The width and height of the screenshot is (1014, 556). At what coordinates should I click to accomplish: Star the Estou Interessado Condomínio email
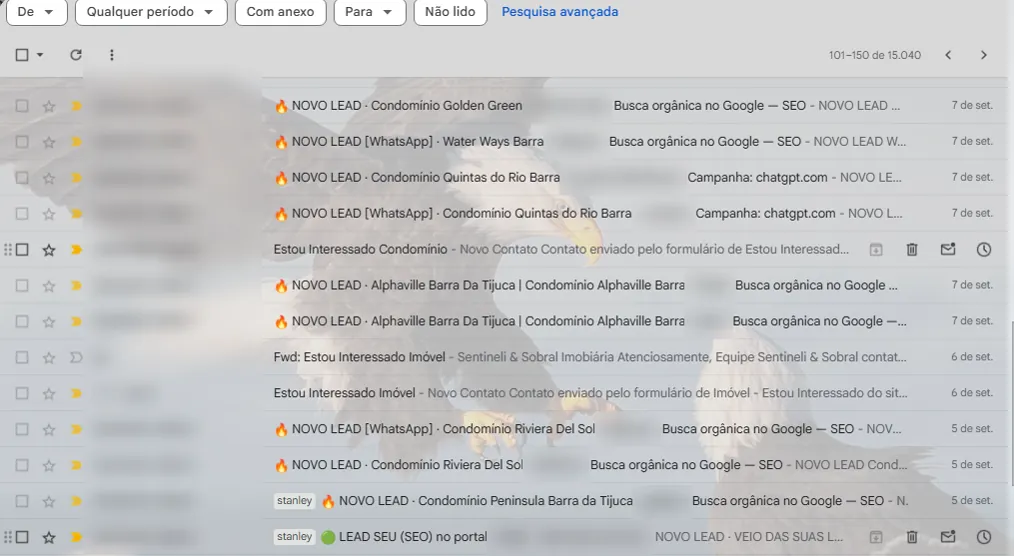[49, 250]
